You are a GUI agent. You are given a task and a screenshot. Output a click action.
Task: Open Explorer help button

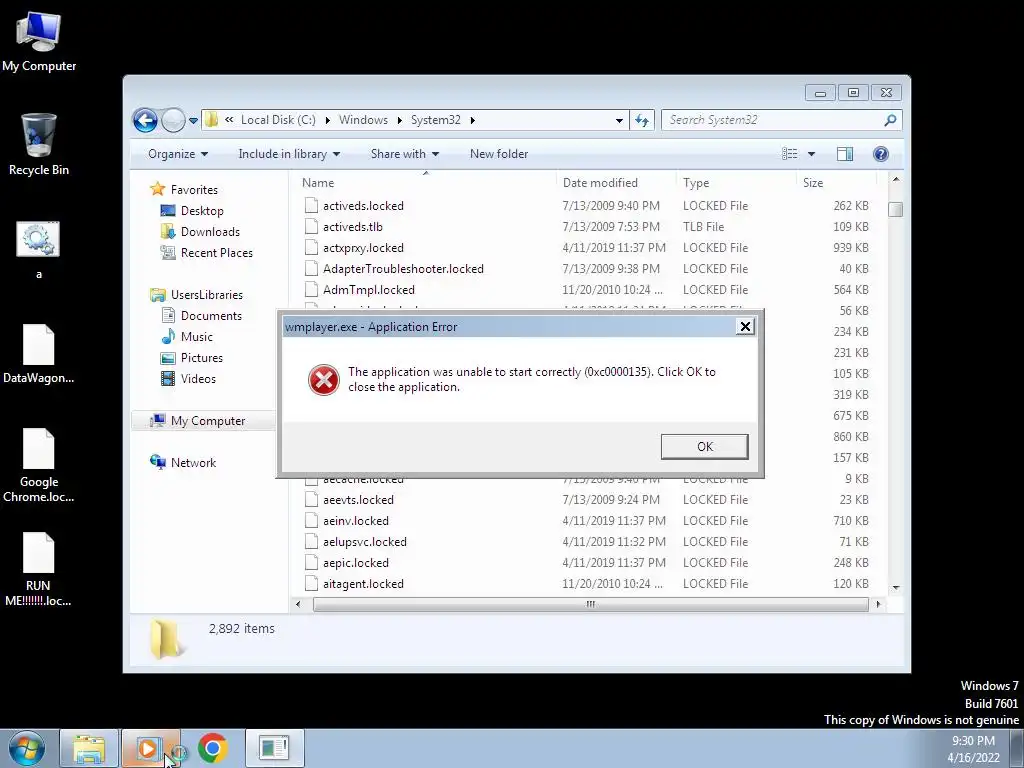coord(880,154)
